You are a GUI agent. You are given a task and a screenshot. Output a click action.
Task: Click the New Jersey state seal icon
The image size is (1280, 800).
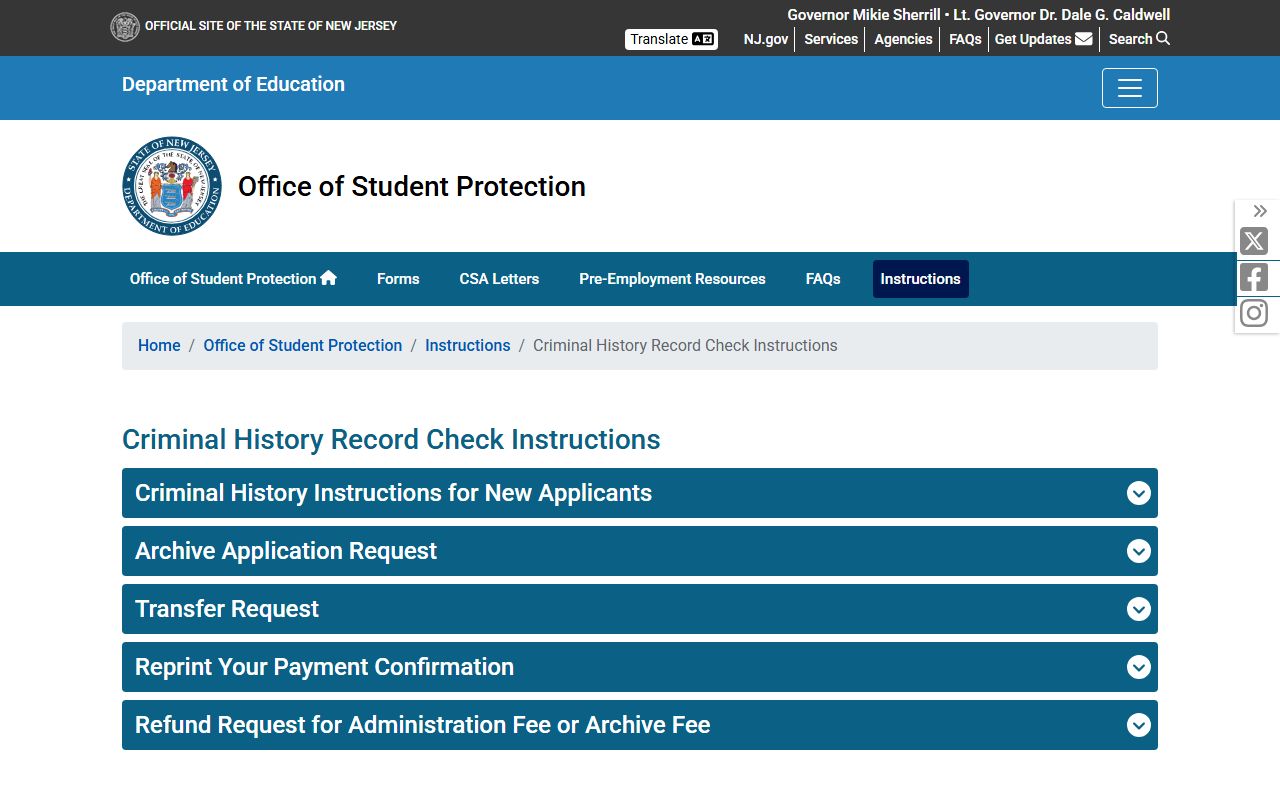point(125,27)
